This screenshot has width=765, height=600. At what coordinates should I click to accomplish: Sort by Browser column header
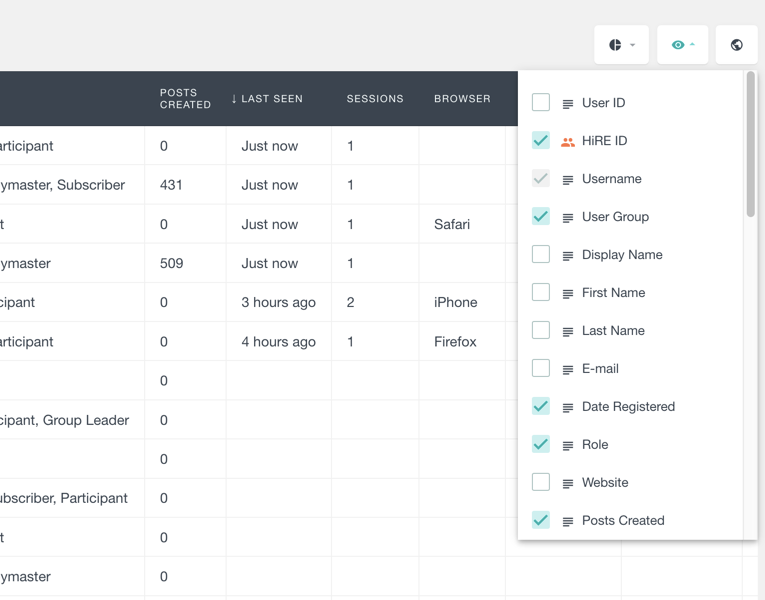[462, 99]
